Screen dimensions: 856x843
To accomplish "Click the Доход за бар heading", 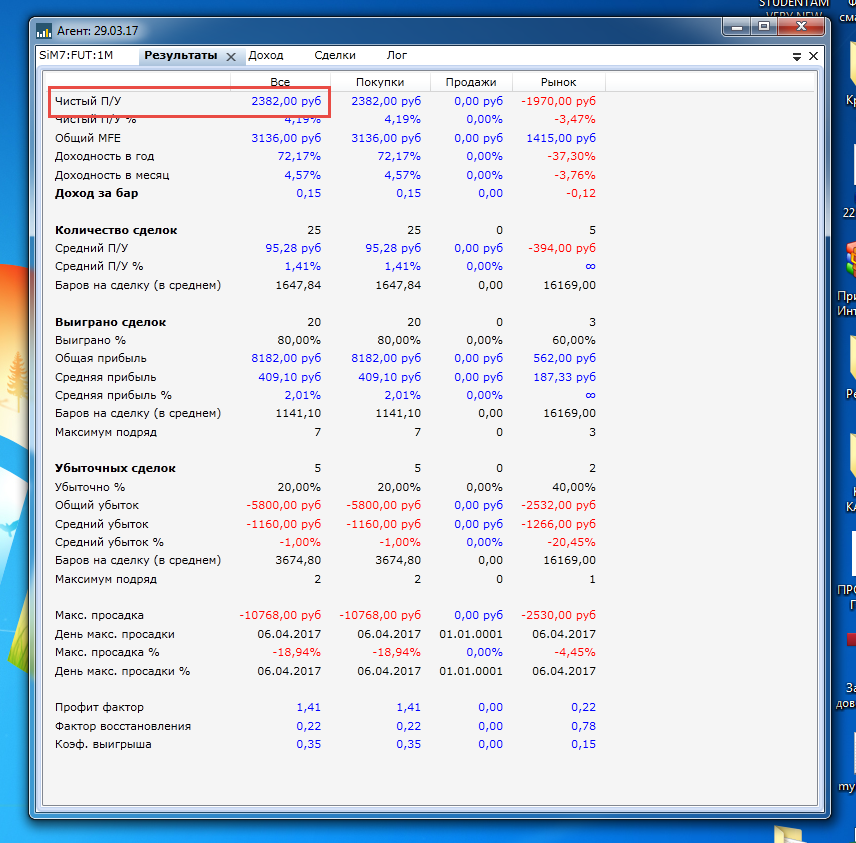I will pyautogui.click(x=97, y=193).
